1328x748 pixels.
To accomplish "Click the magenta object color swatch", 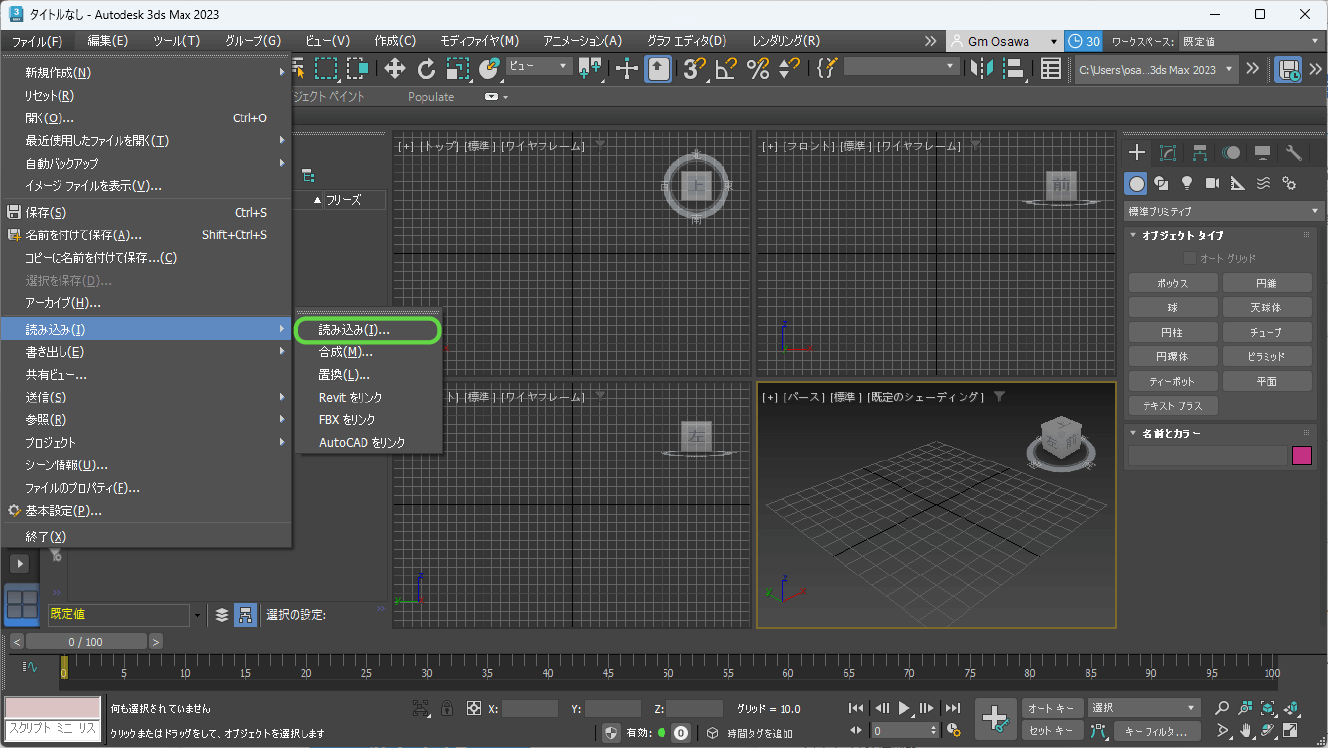I will tap(1301, 456).
